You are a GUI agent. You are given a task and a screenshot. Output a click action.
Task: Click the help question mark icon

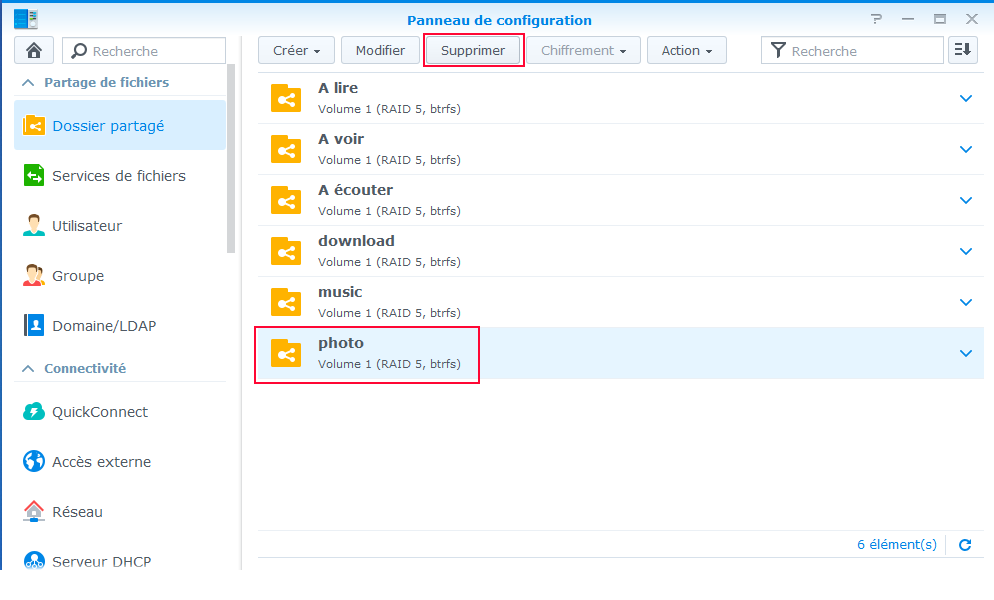click(876, 19)
